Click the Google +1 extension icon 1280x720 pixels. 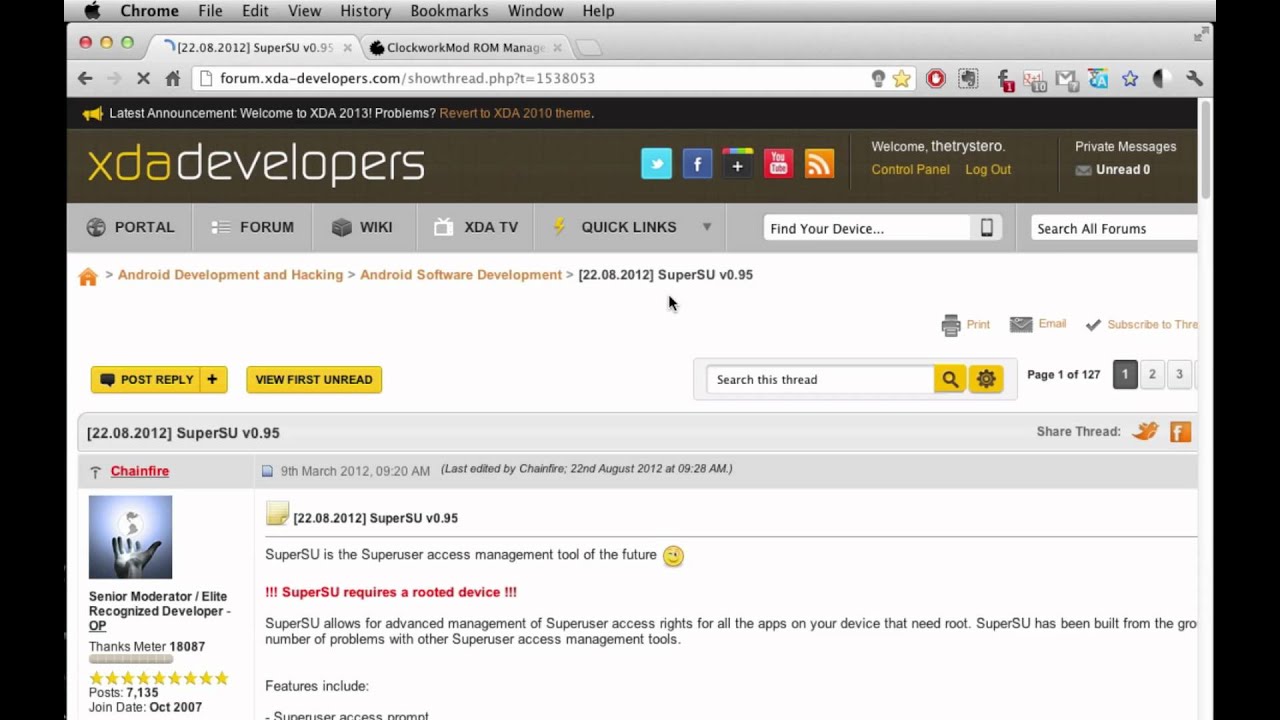1034,79
